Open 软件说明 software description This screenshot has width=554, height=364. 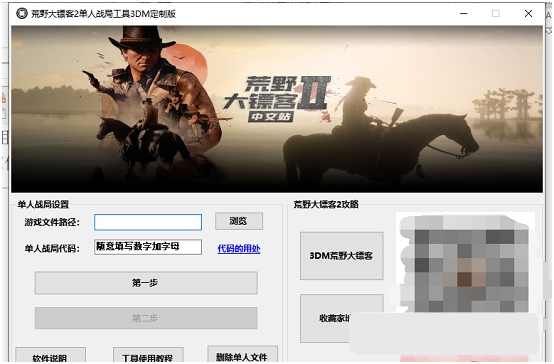pos(51,355)
